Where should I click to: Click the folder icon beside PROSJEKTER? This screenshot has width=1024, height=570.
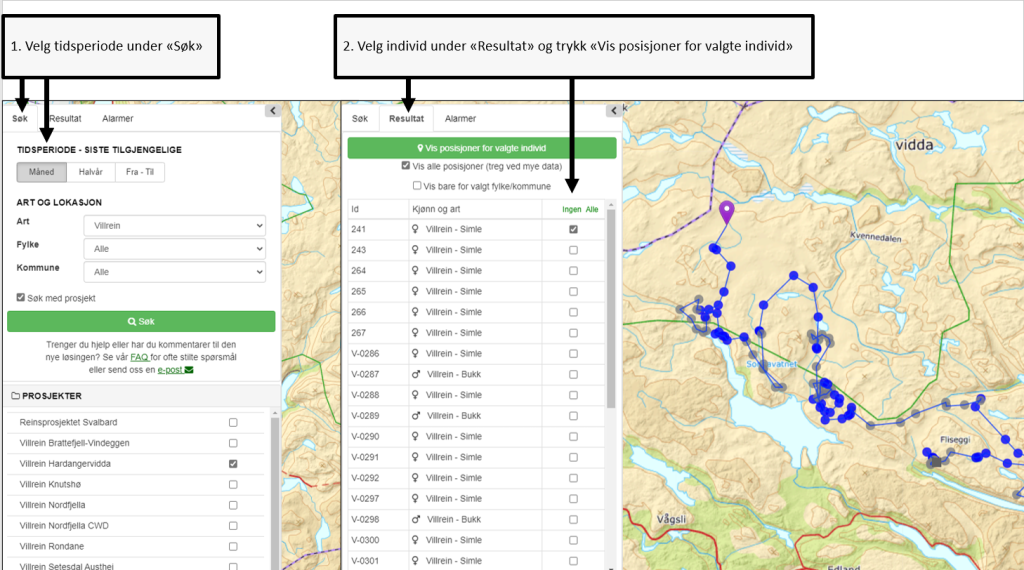(15, 396)
